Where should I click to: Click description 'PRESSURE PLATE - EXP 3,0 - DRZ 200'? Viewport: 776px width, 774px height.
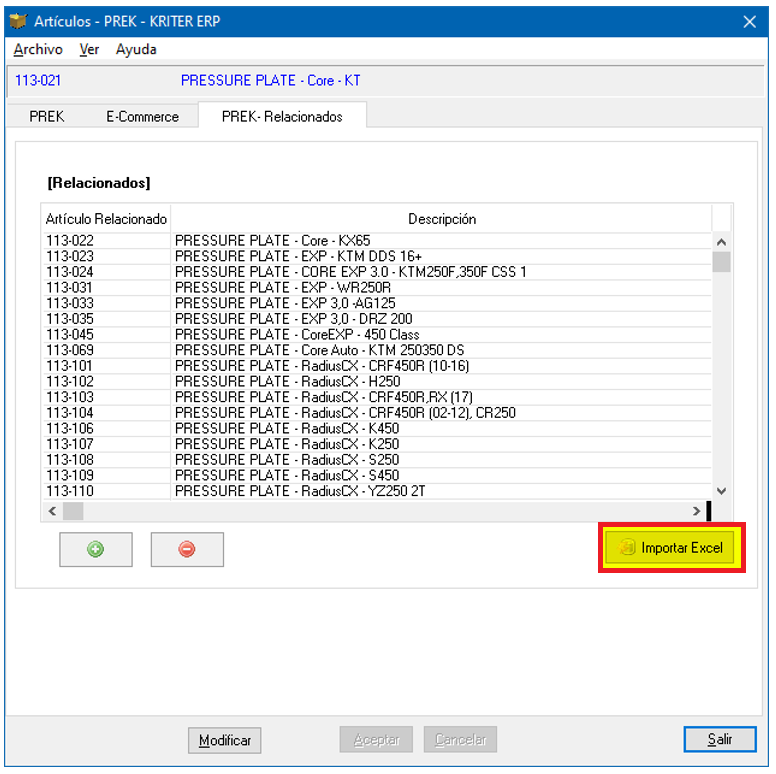click(293, 319)
